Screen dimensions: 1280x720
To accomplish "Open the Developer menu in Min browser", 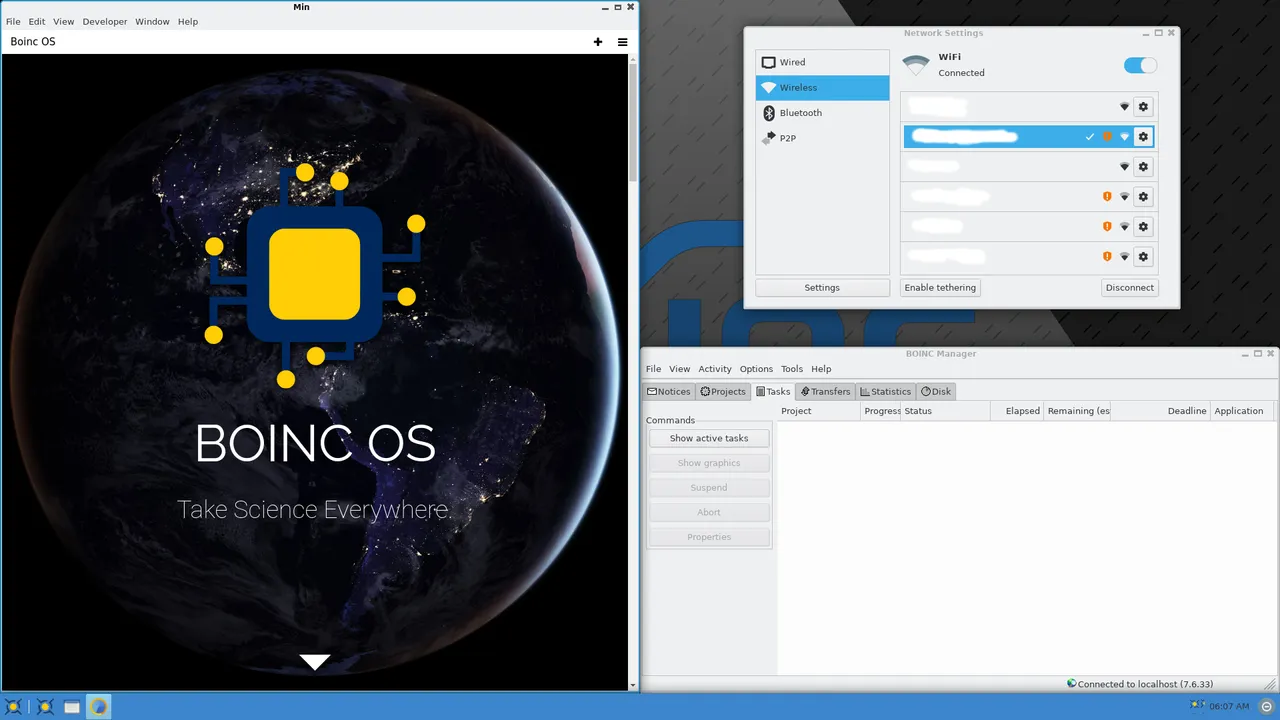I will [105, 21].
